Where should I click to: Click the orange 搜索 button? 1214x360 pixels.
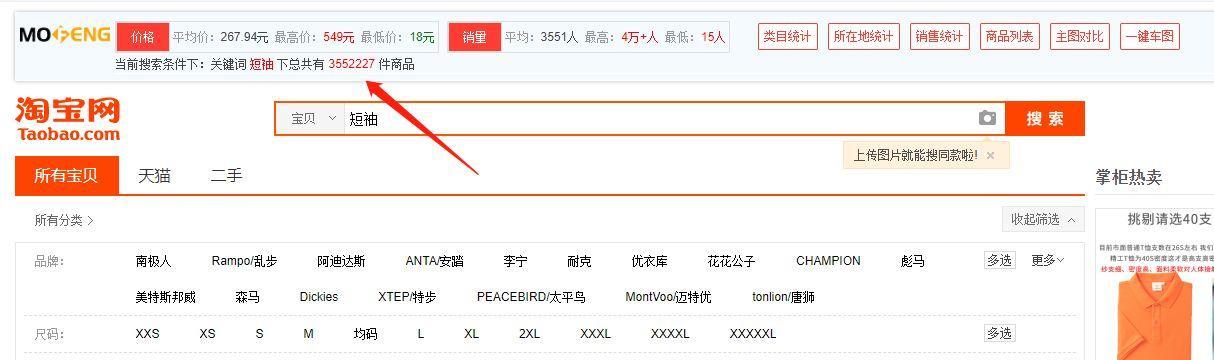point(1045,119)
